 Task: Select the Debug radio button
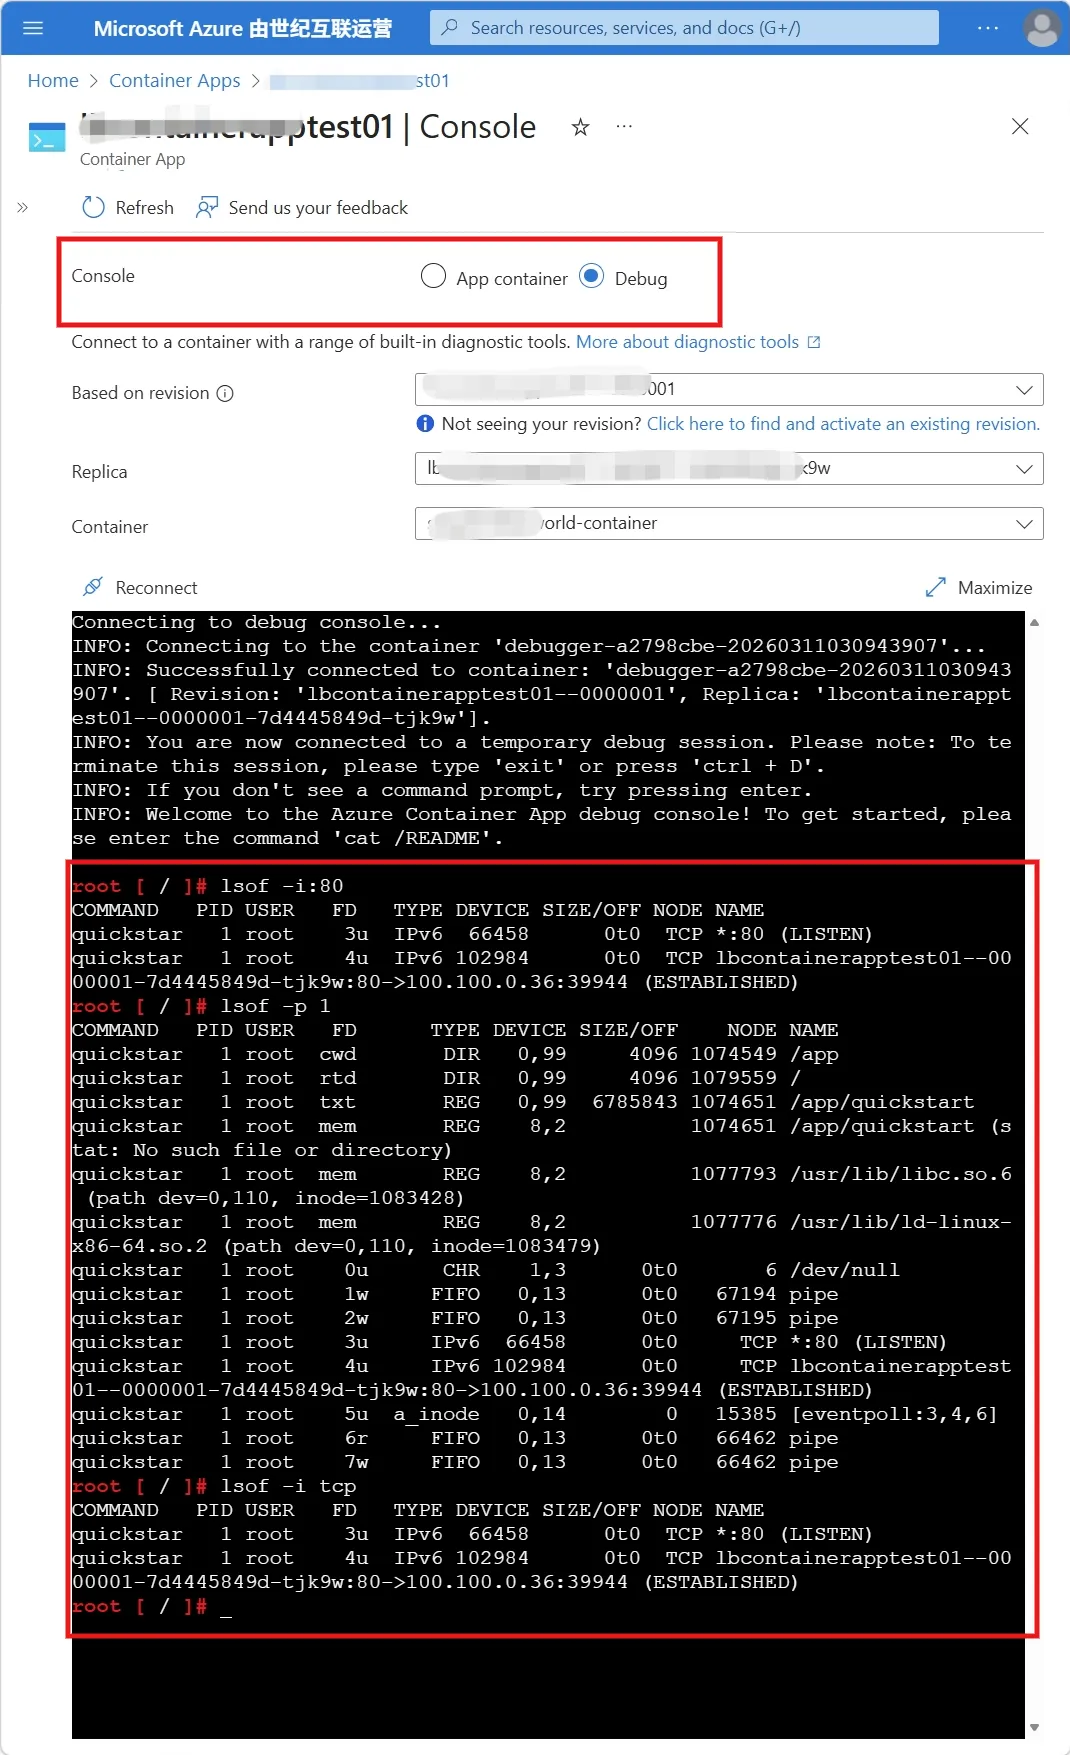(592, 276)
